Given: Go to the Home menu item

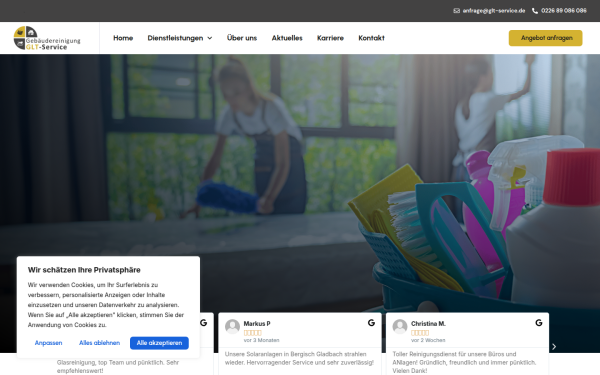Looking at the screenshot, I should [123, 38].
